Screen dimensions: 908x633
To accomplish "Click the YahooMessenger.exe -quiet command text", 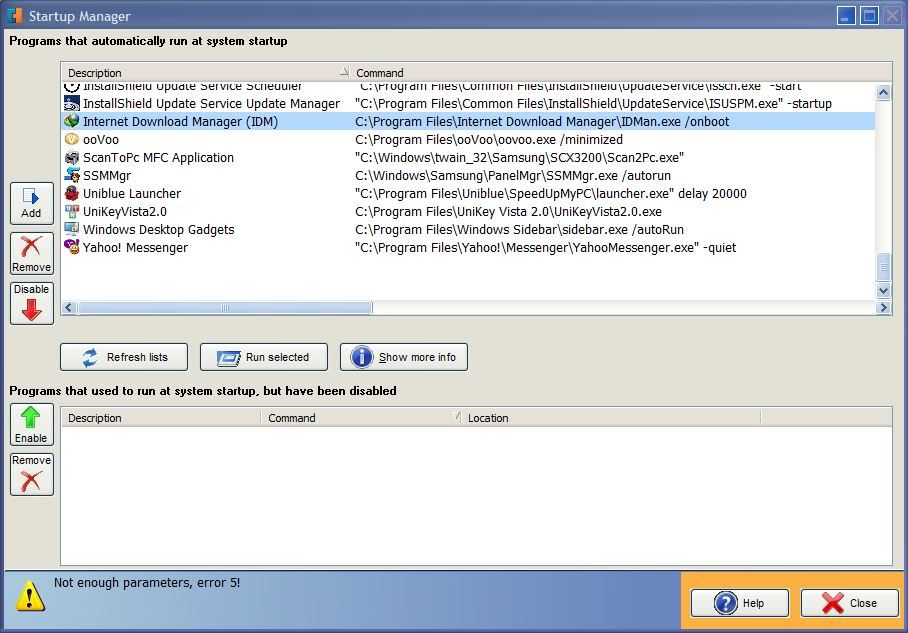I will 545,247.
